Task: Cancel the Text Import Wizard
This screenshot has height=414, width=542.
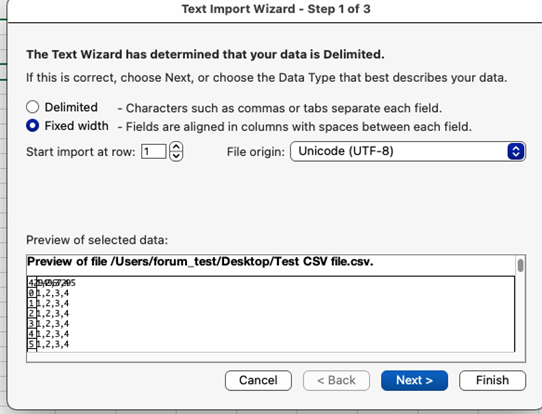Action: pos(258,380)
